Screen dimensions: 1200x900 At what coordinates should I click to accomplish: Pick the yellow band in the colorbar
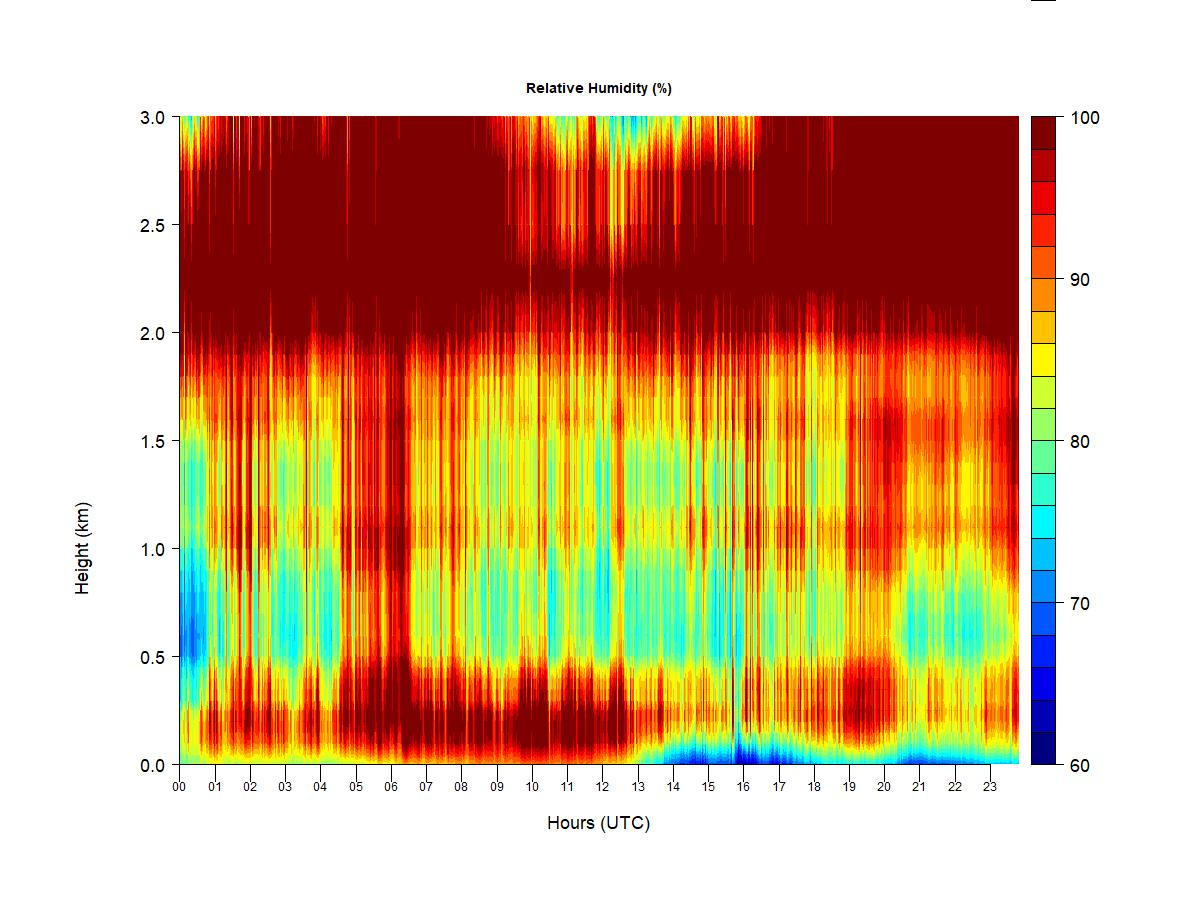[x=1044, y=360]
